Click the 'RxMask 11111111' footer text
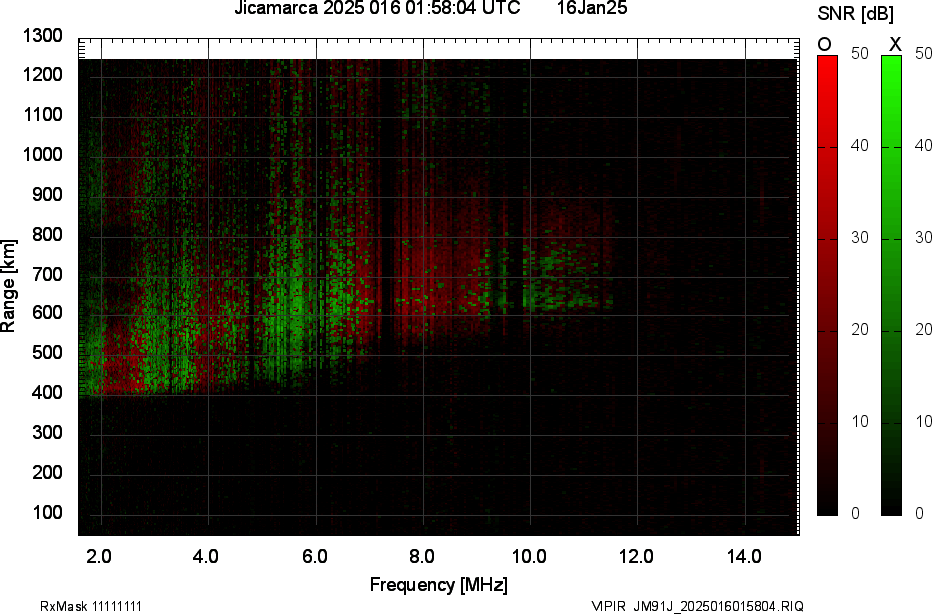 pos(91,606)
